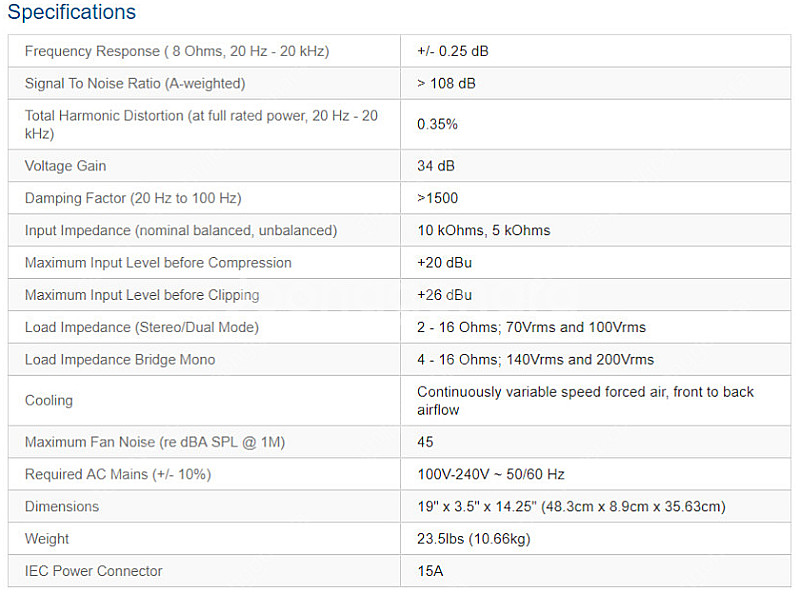Click the >1500 damping value
800x593 pixels.
point(437,199)
